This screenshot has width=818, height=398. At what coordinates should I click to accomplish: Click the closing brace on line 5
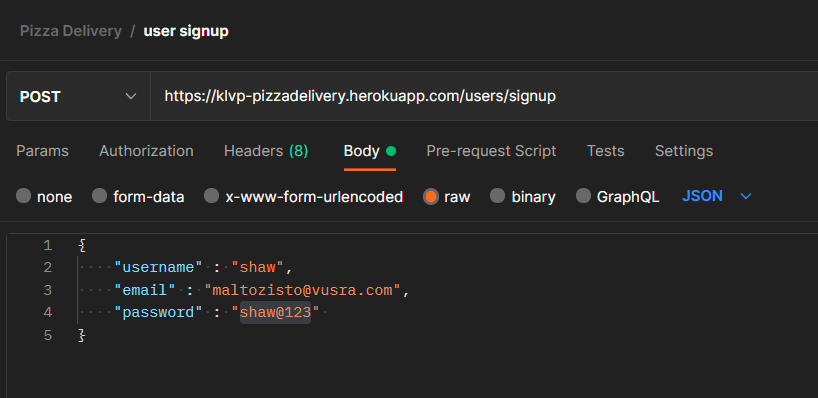(81, 335)
